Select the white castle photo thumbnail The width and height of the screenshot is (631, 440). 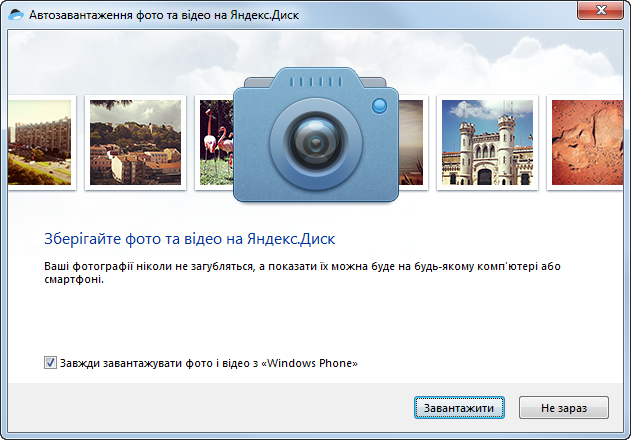[487, 143]
